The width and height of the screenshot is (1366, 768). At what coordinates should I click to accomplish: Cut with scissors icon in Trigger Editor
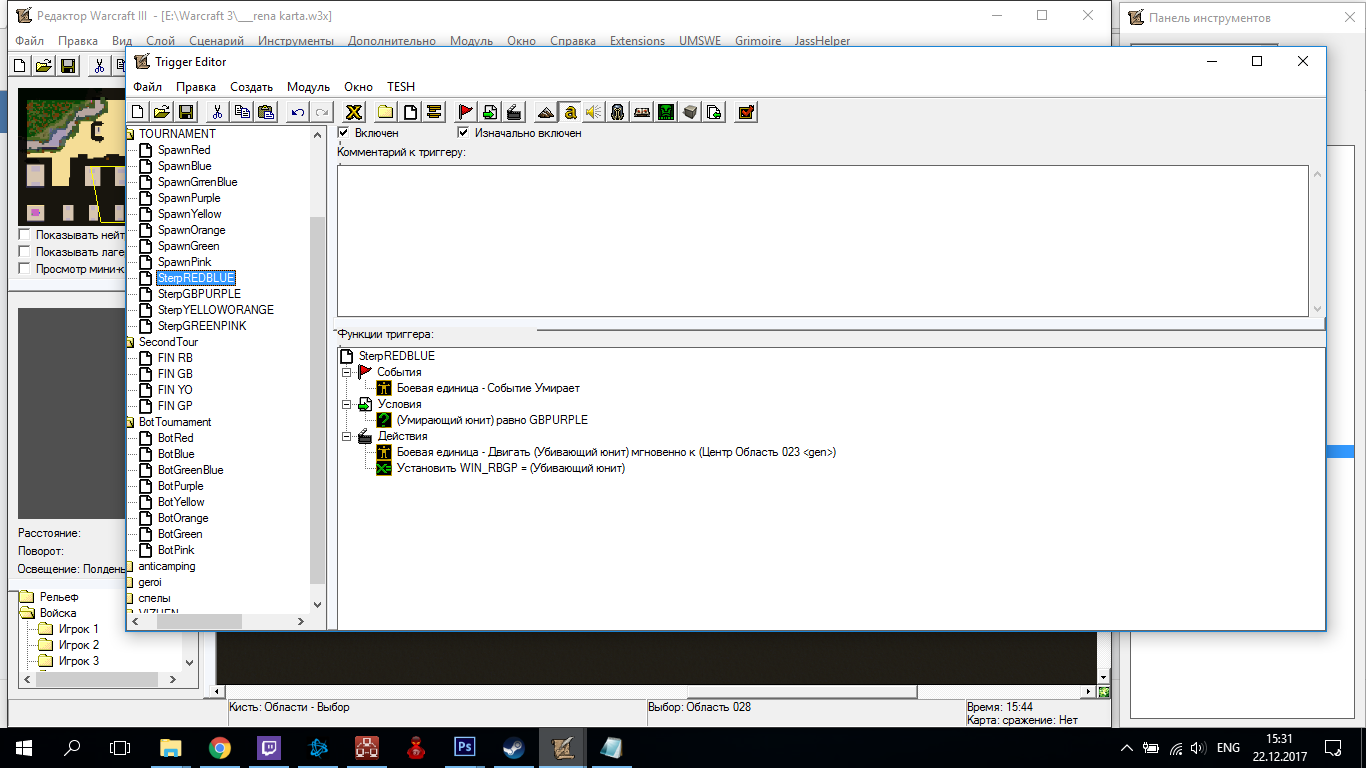tap(217, 112)
